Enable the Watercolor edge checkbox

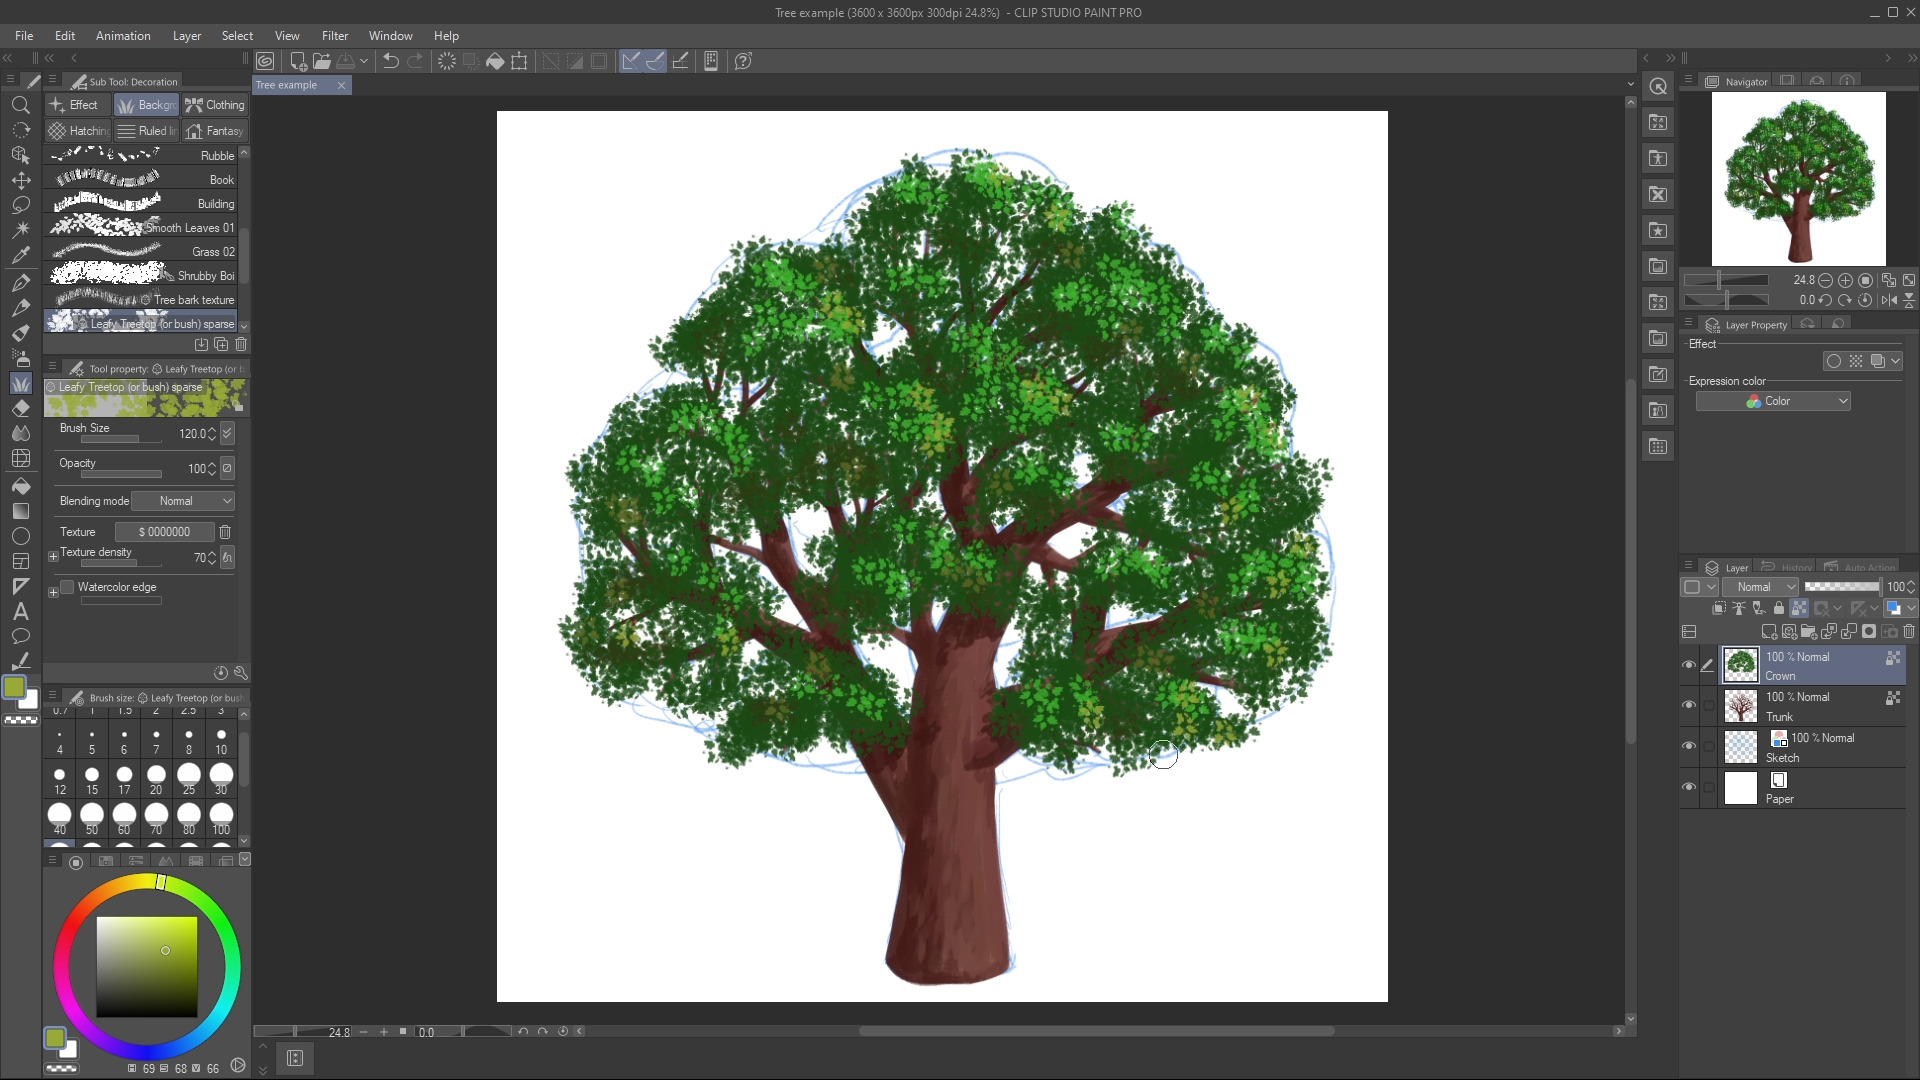point(68,587)
